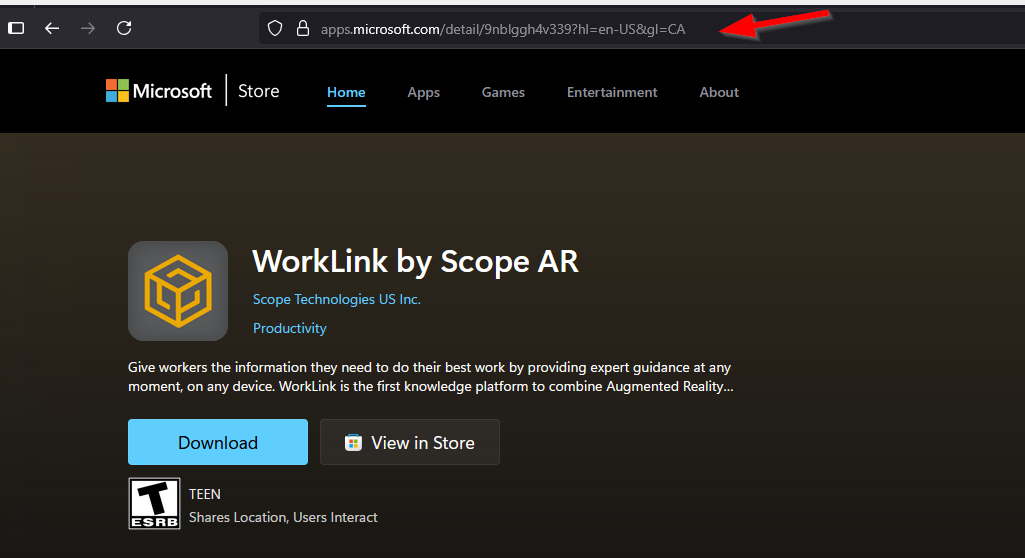Click the WorkLink app icon thumbnail
The image size is (1025, 558).
coord(178,291)
